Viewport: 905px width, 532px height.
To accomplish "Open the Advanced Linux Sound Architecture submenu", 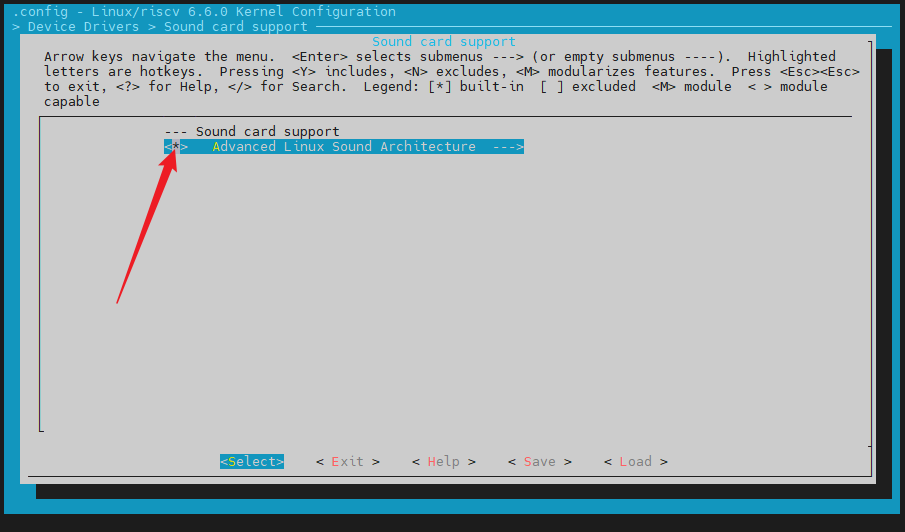I will point(344,147).
